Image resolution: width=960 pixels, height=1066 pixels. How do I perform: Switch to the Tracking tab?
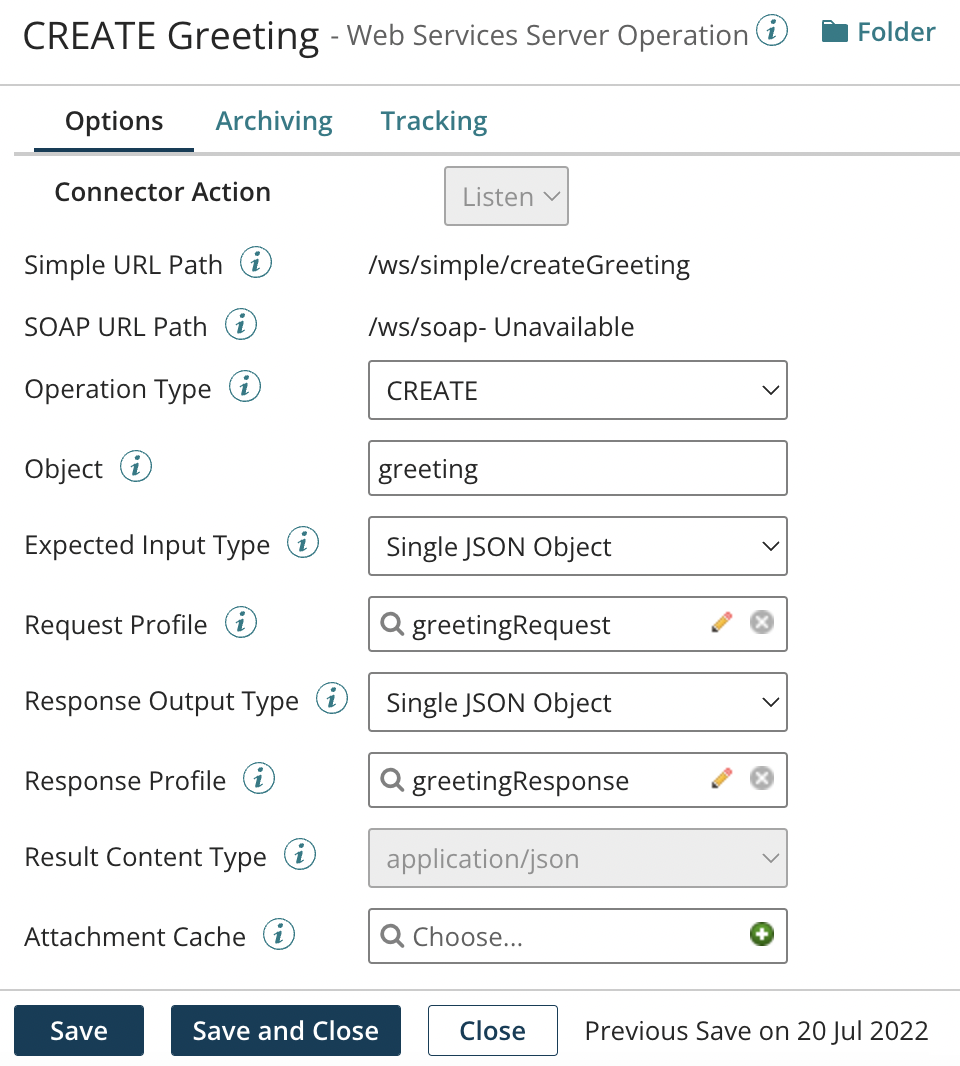[x=433, y=120]
